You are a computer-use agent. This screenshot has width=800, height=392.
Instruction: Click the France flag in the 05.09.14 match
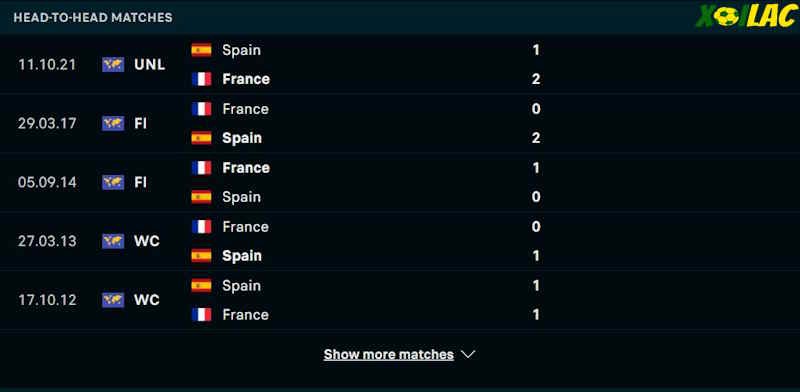click(x=202, y=167)
